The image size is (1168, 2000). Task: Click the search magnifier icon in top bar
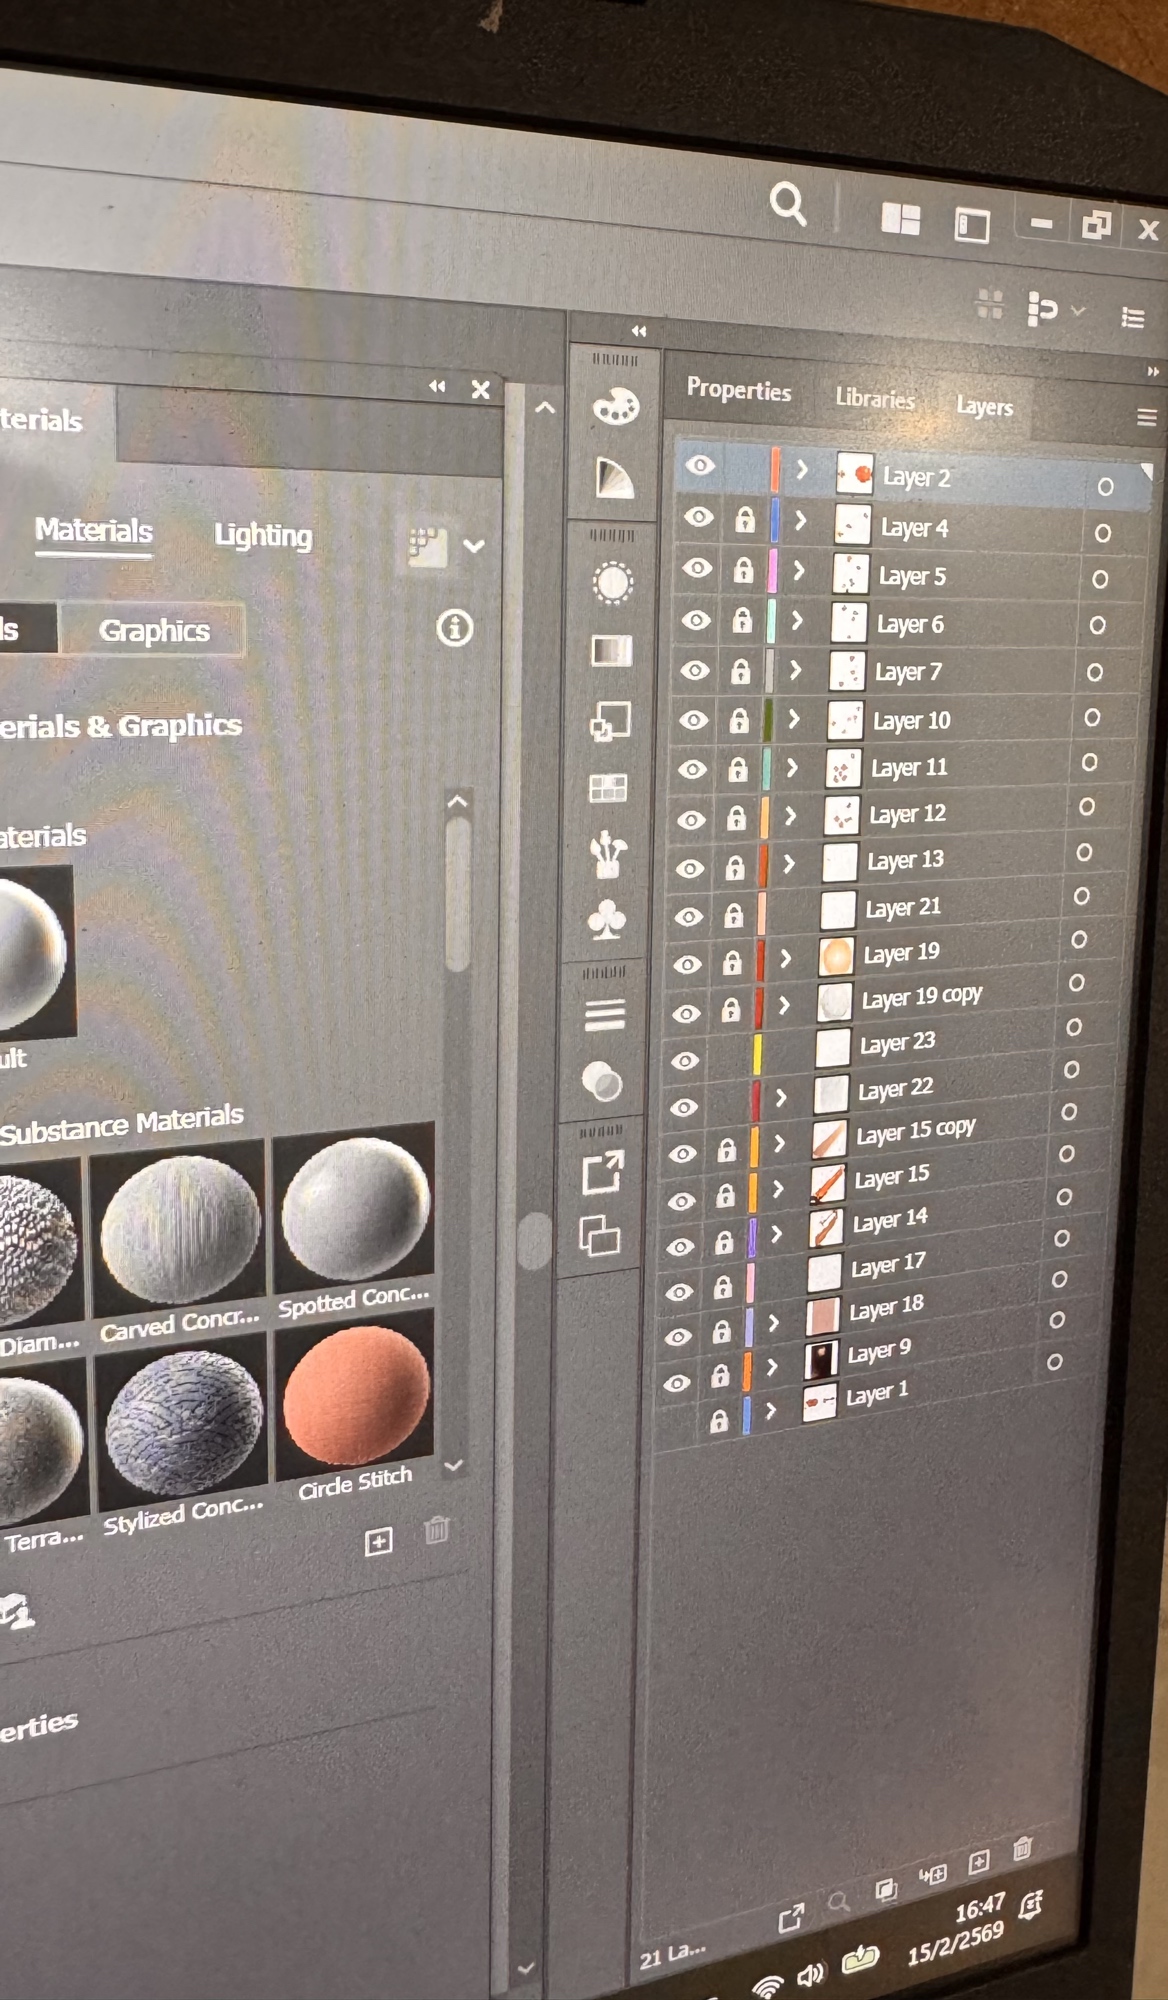[x=788, y=205]
